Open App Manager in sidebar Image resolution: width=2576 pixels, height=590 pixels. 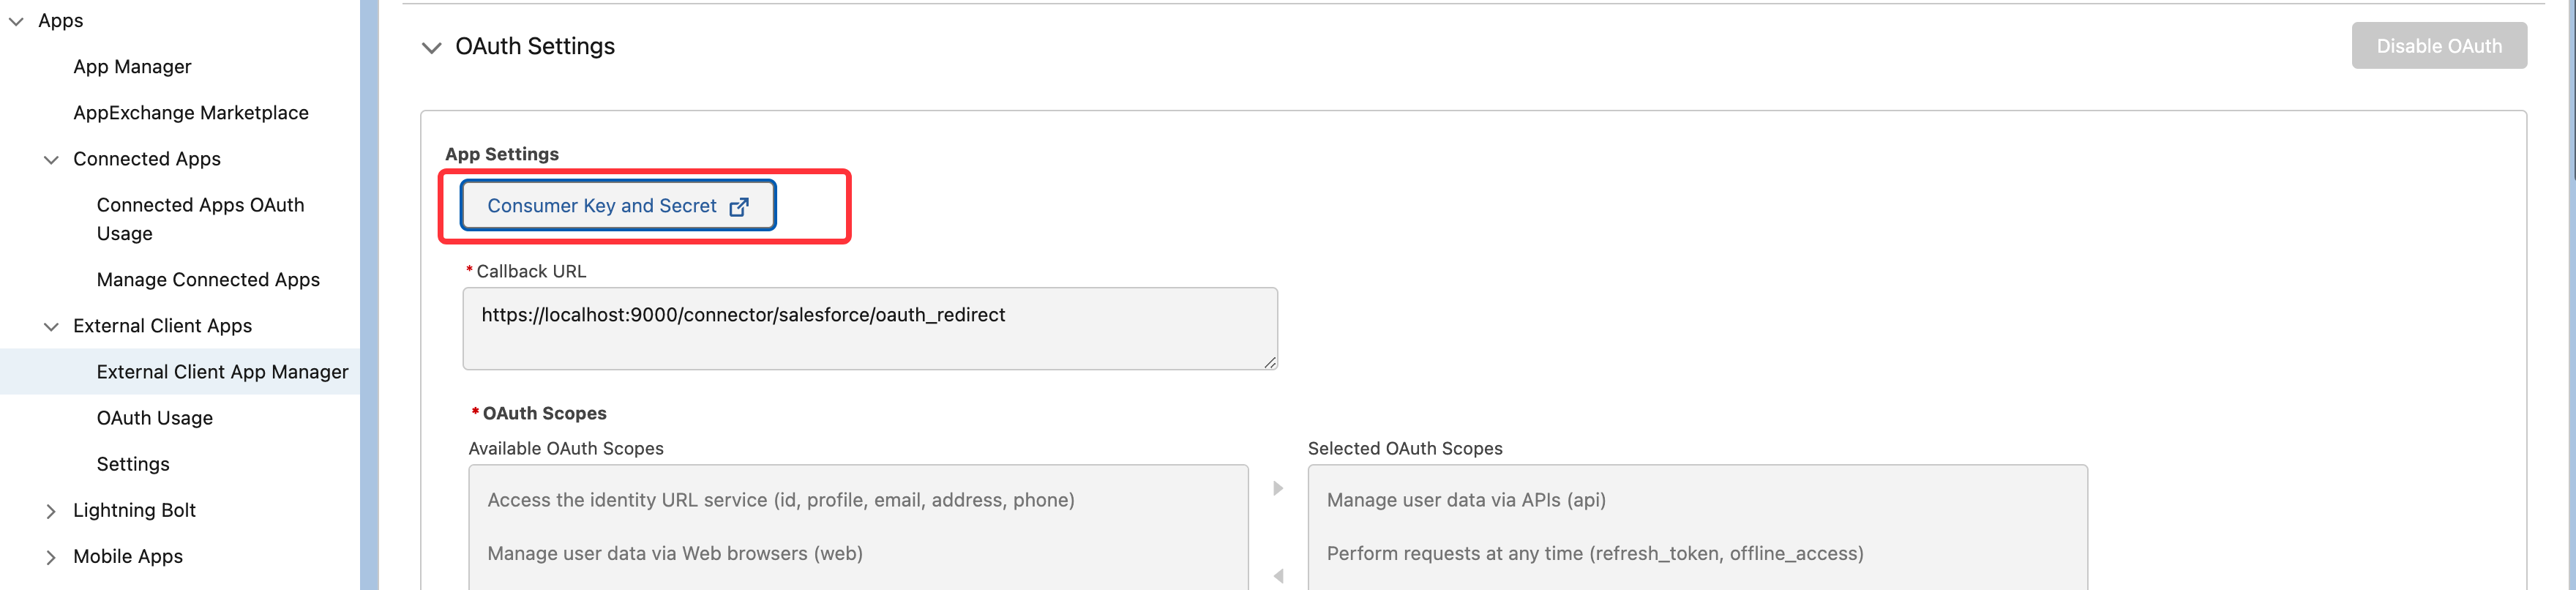132,67
